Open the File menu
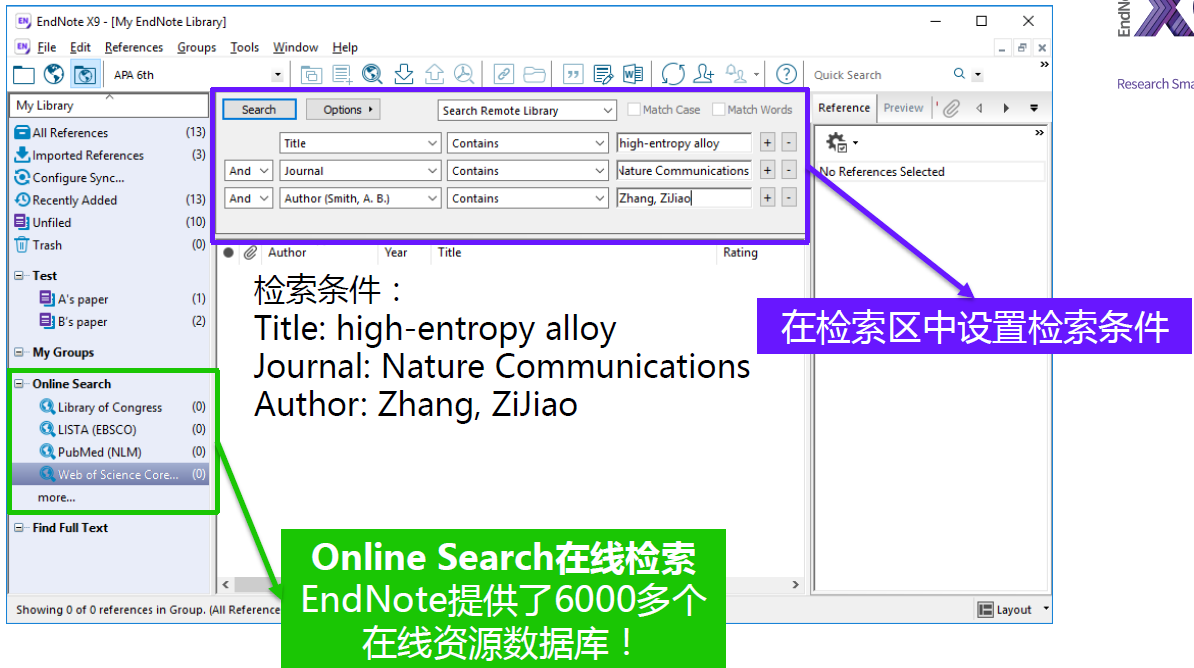This screenshot has width=1194, height=668. coord(46,47)
